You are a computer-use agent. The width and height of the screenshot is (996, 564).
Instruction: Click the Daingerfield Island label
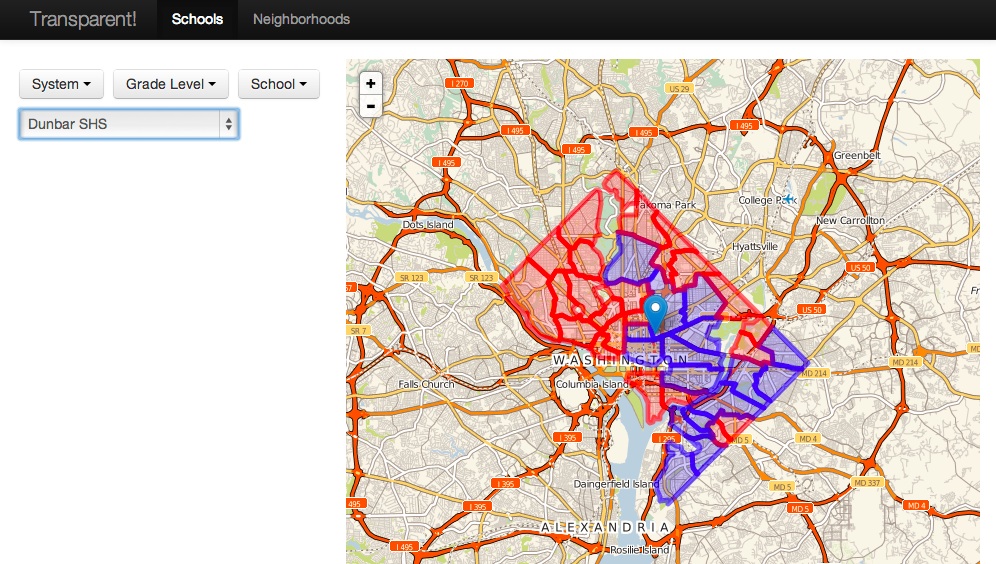617,484
